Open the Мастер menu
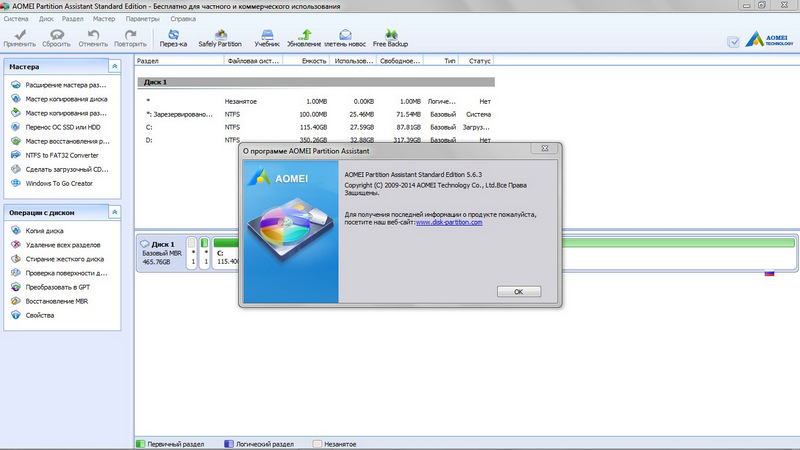This screenshot has height=450, width=800. point(104,19)
